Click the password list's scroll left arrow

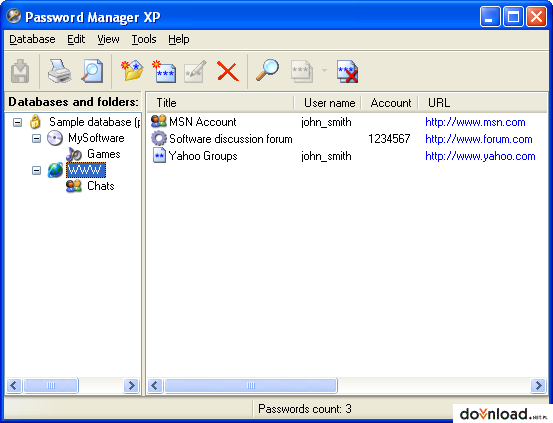pyautogui.click(x=155, y=385)
